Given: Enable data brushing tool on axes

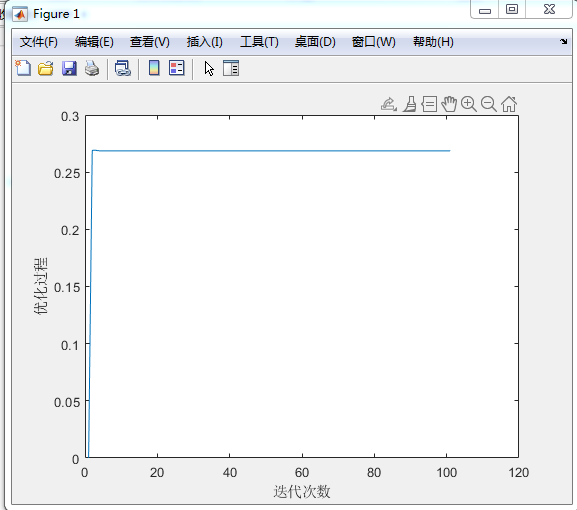Looking at the screenshot, I should [410, 104].
